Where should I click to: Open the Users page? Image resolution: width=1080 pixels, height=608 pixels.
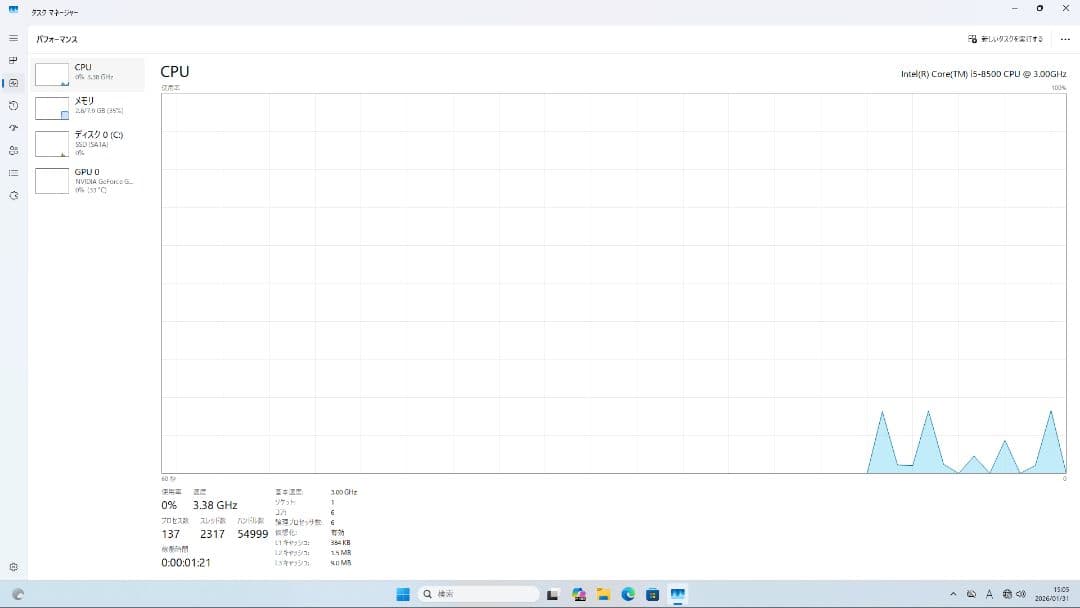click(x=13, y=150)
